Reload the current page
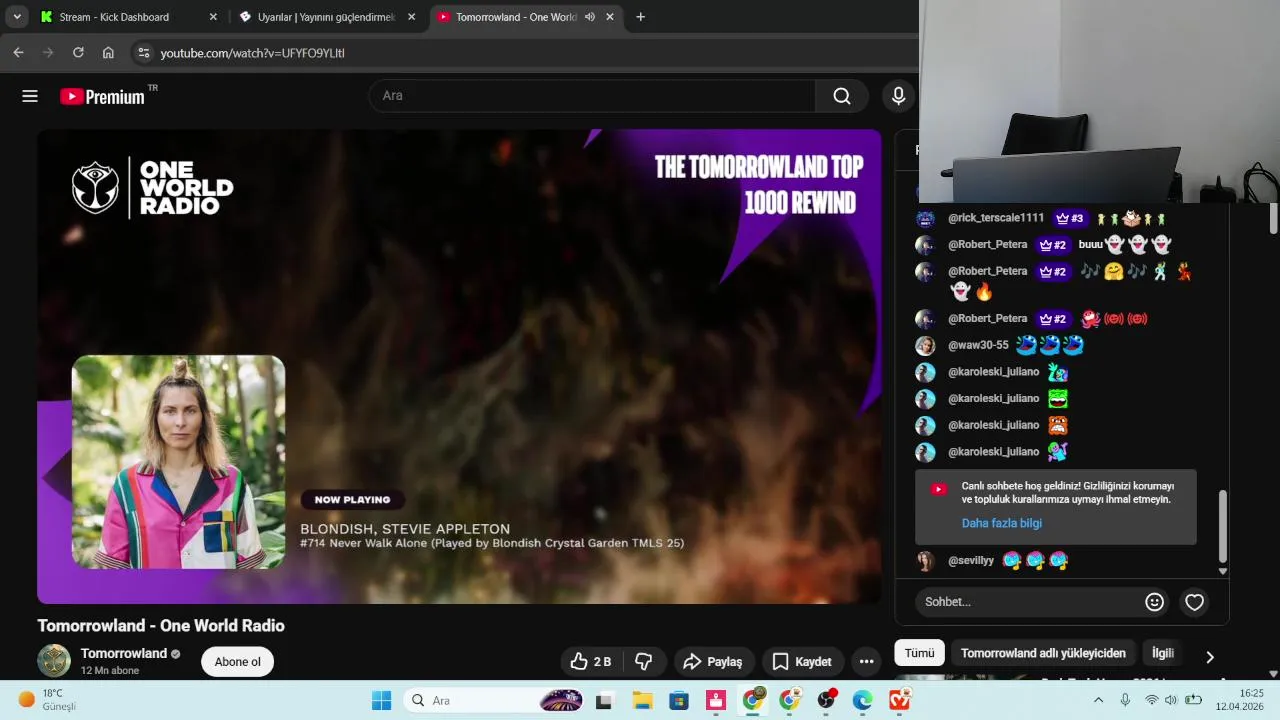1280x720 pixels. (x=78, y=53)
